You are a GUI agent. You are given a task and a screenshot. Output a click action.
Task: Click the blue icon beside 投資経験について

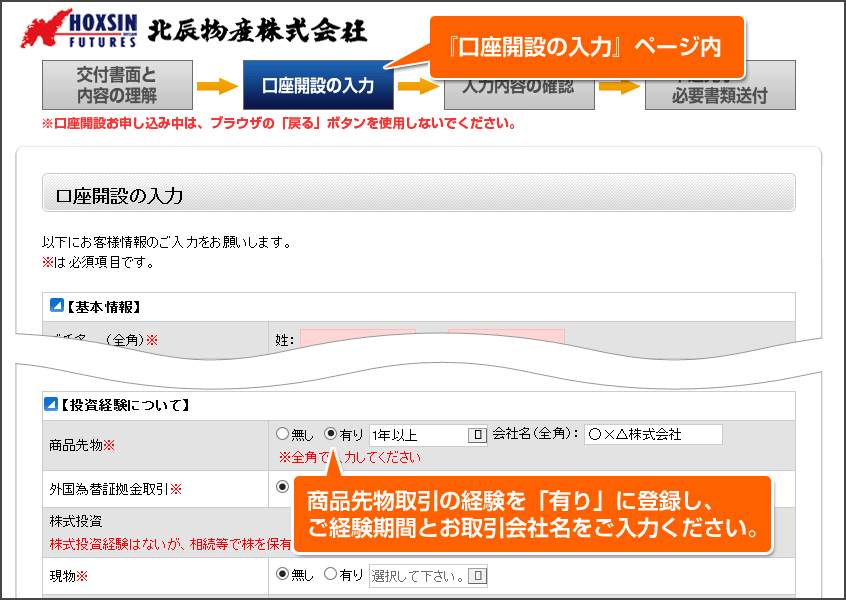tap(50, 405)
